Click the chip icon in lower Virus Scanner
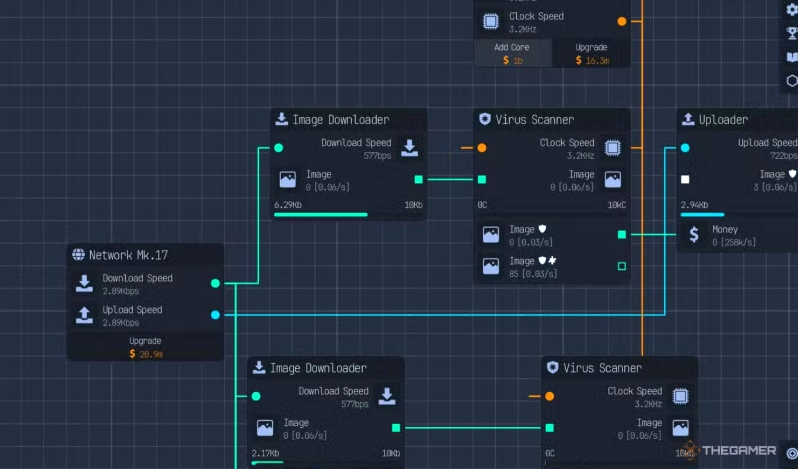Image resolution: width=798 pixels, height=469 pixels. point(680,396)
